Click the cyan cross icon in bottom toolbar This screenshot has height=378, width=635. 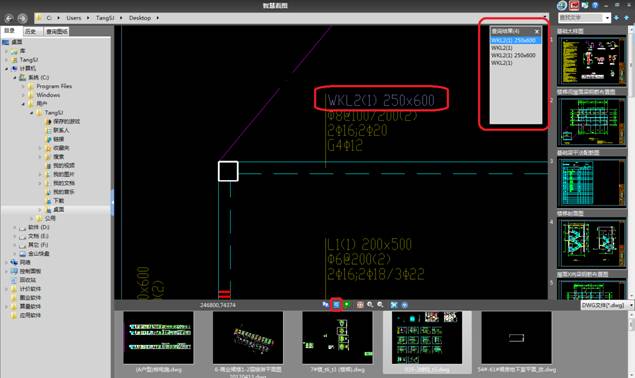click(394, 305)
